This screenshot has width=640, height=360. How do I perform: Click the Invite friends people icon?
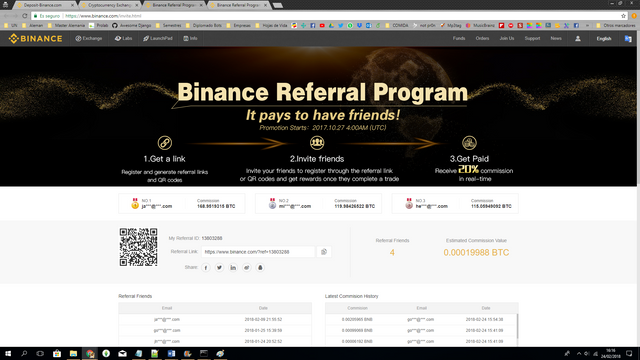317,143
